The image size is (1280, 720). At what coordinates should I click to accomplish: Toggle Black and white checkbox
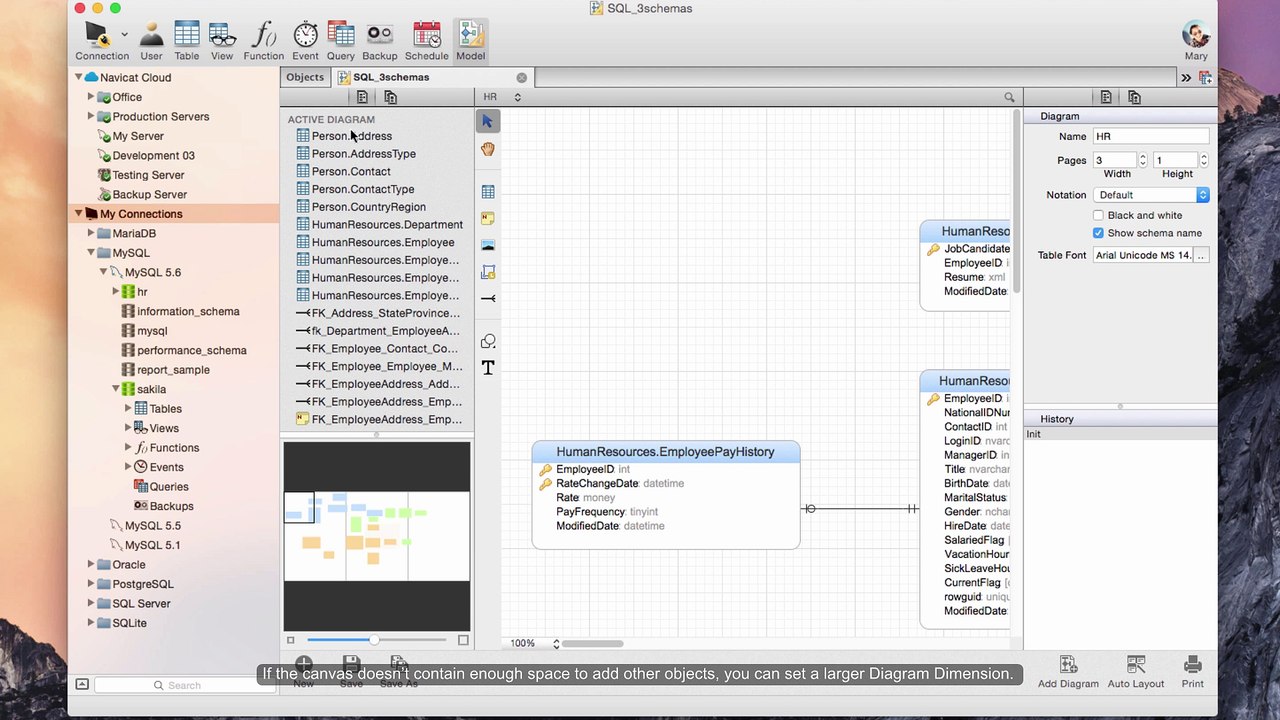[x=1098, y=215]
